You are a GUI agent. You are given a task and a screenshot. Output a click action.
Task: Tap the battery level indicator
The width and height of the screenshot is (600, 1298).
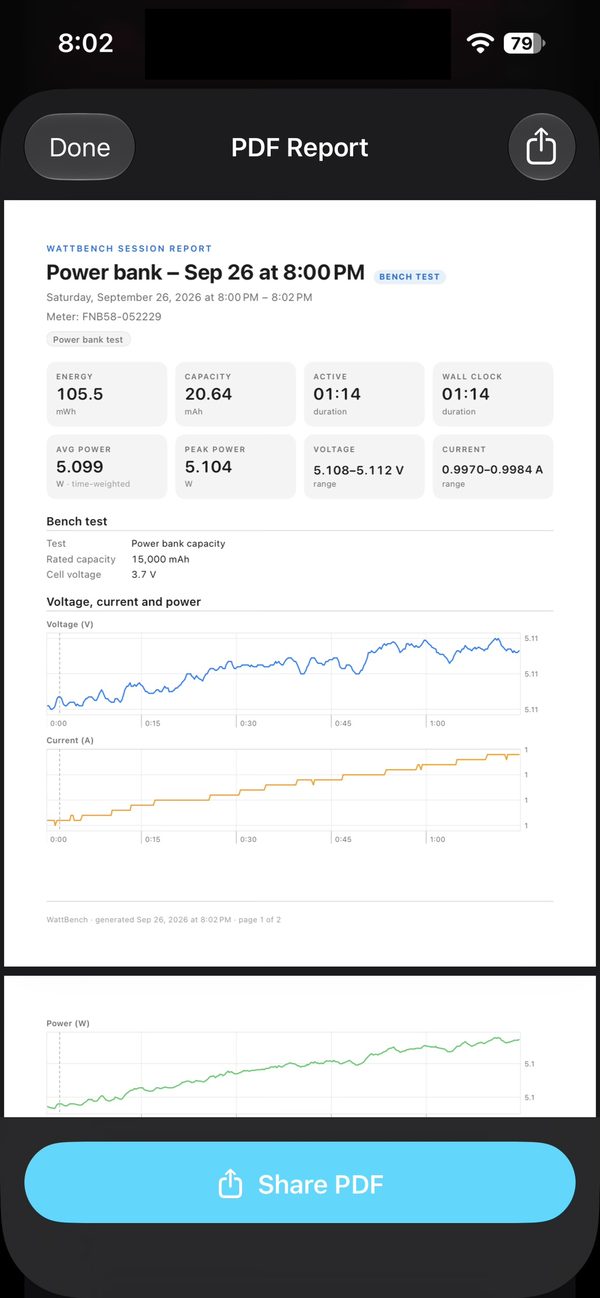click(524, 43)
